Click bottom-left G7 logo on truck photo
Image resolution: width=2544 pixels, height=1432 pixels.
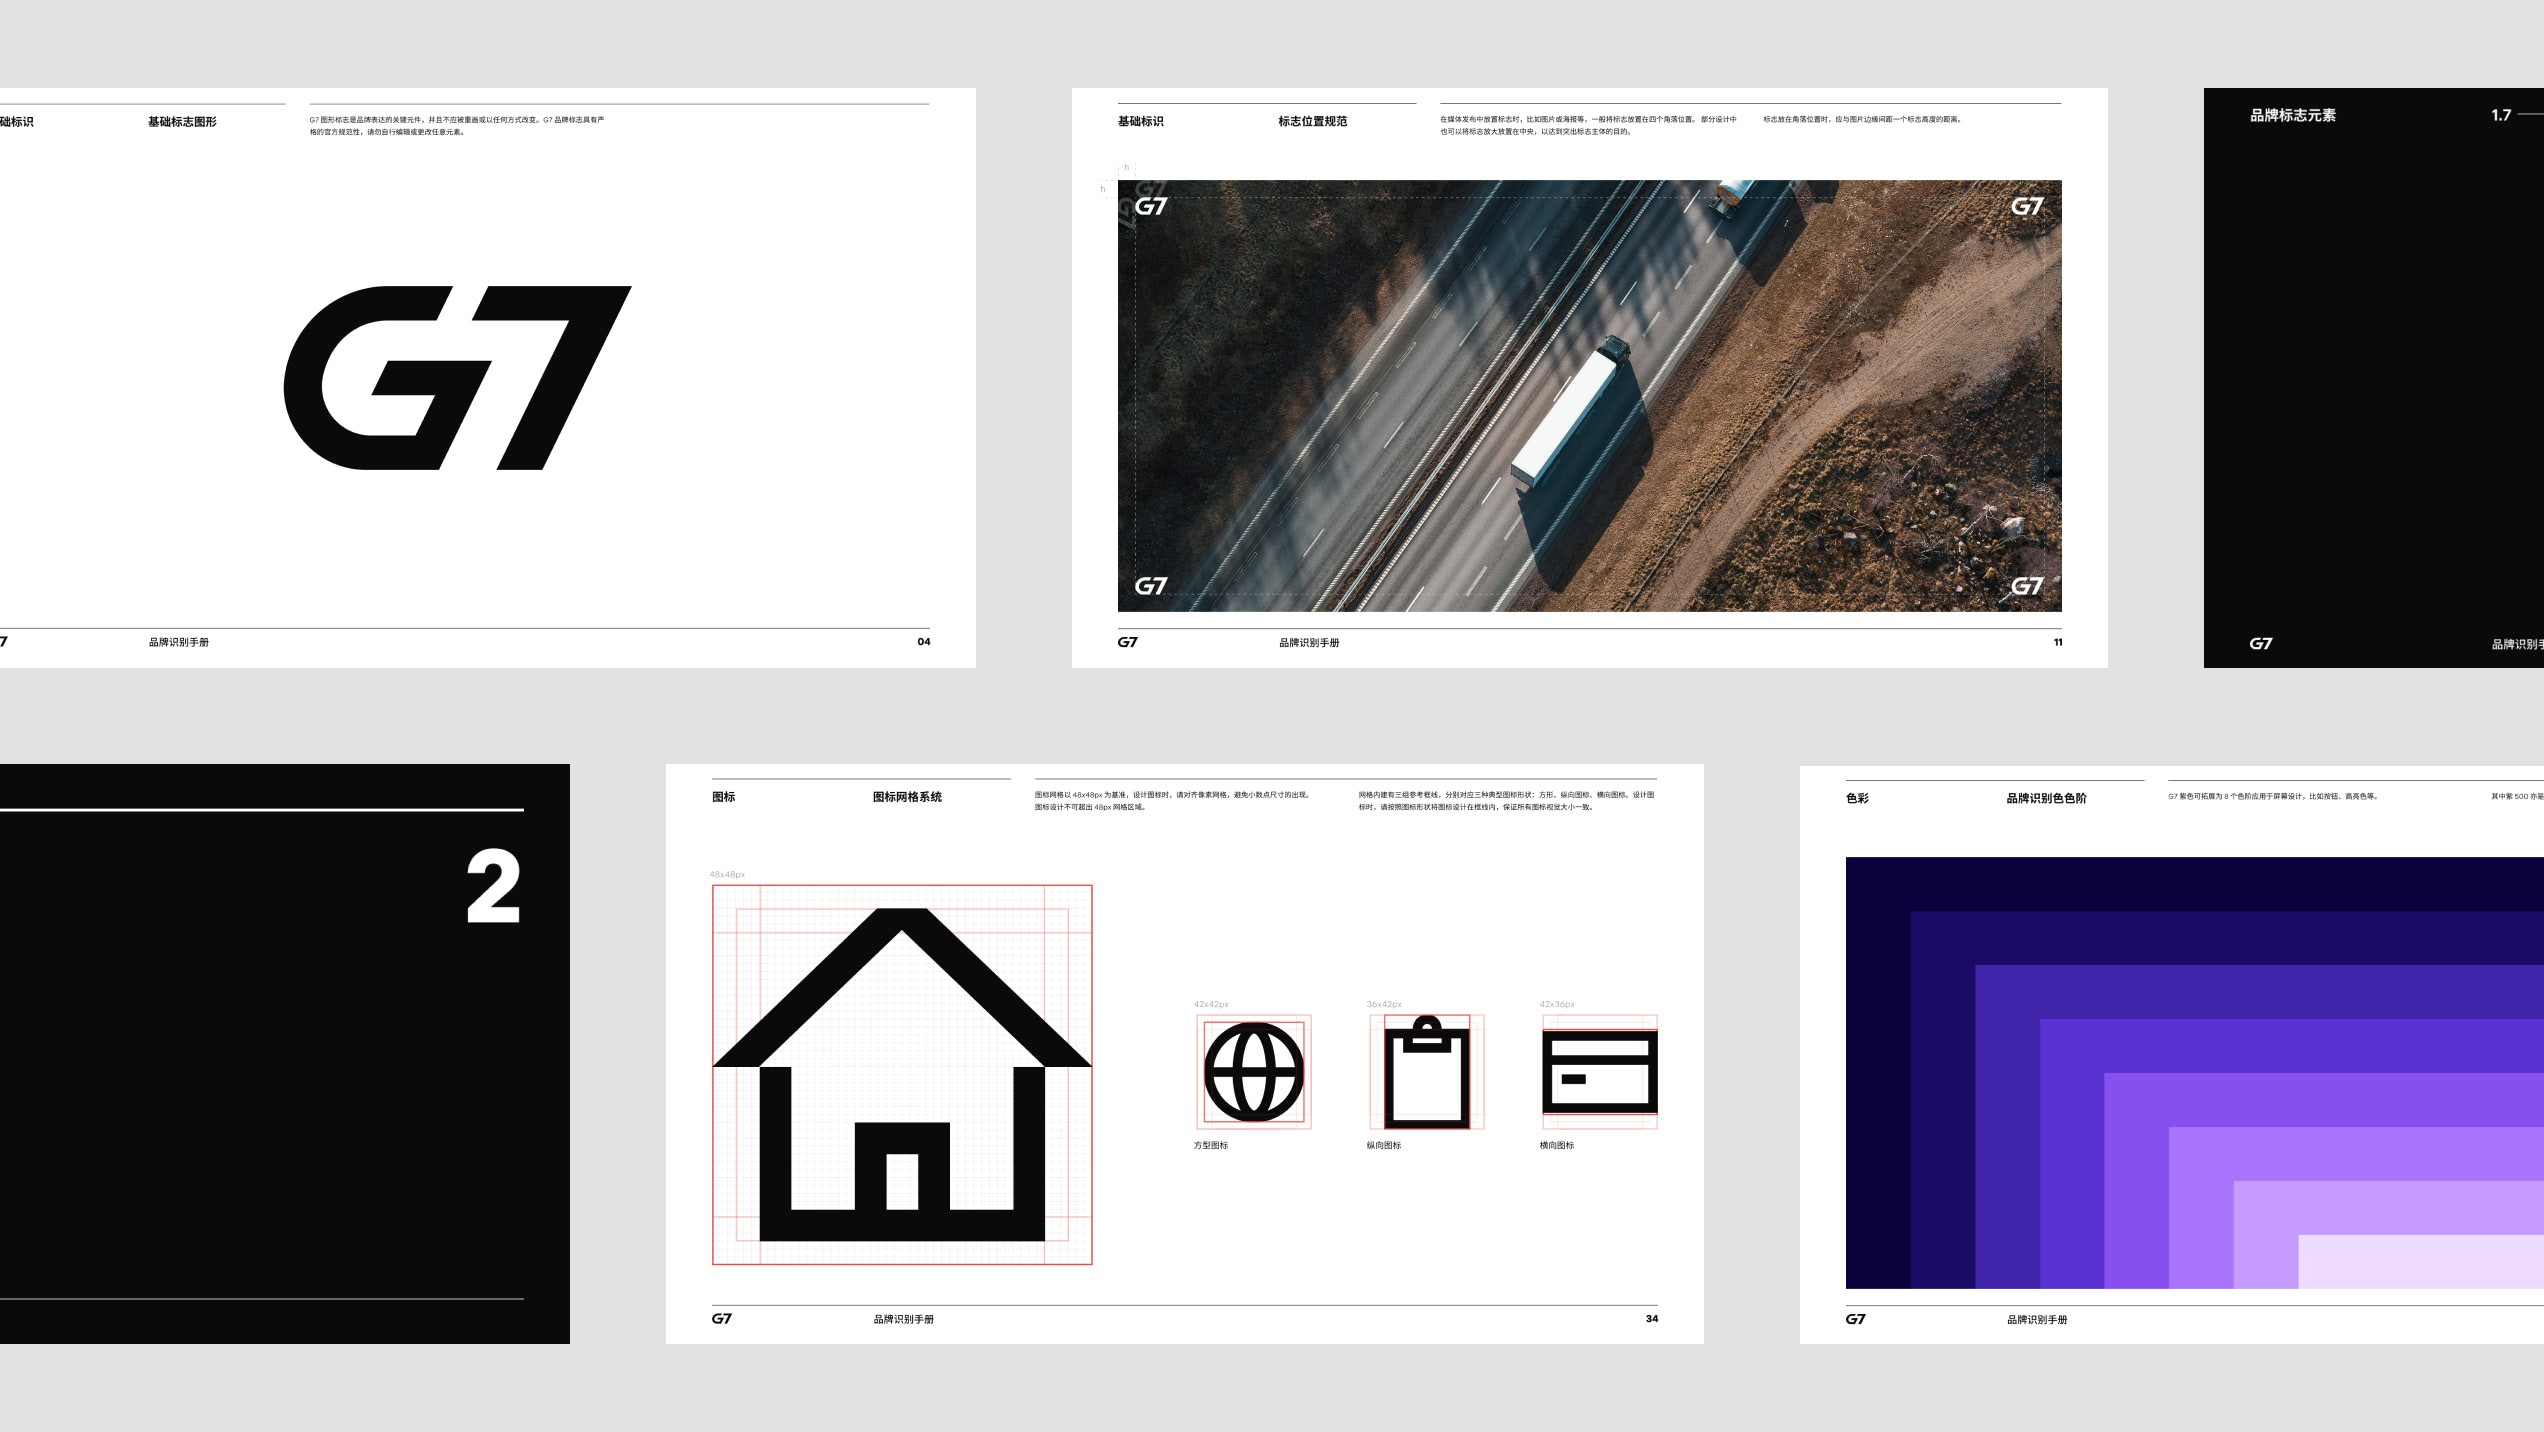[x=1150, y=586]
